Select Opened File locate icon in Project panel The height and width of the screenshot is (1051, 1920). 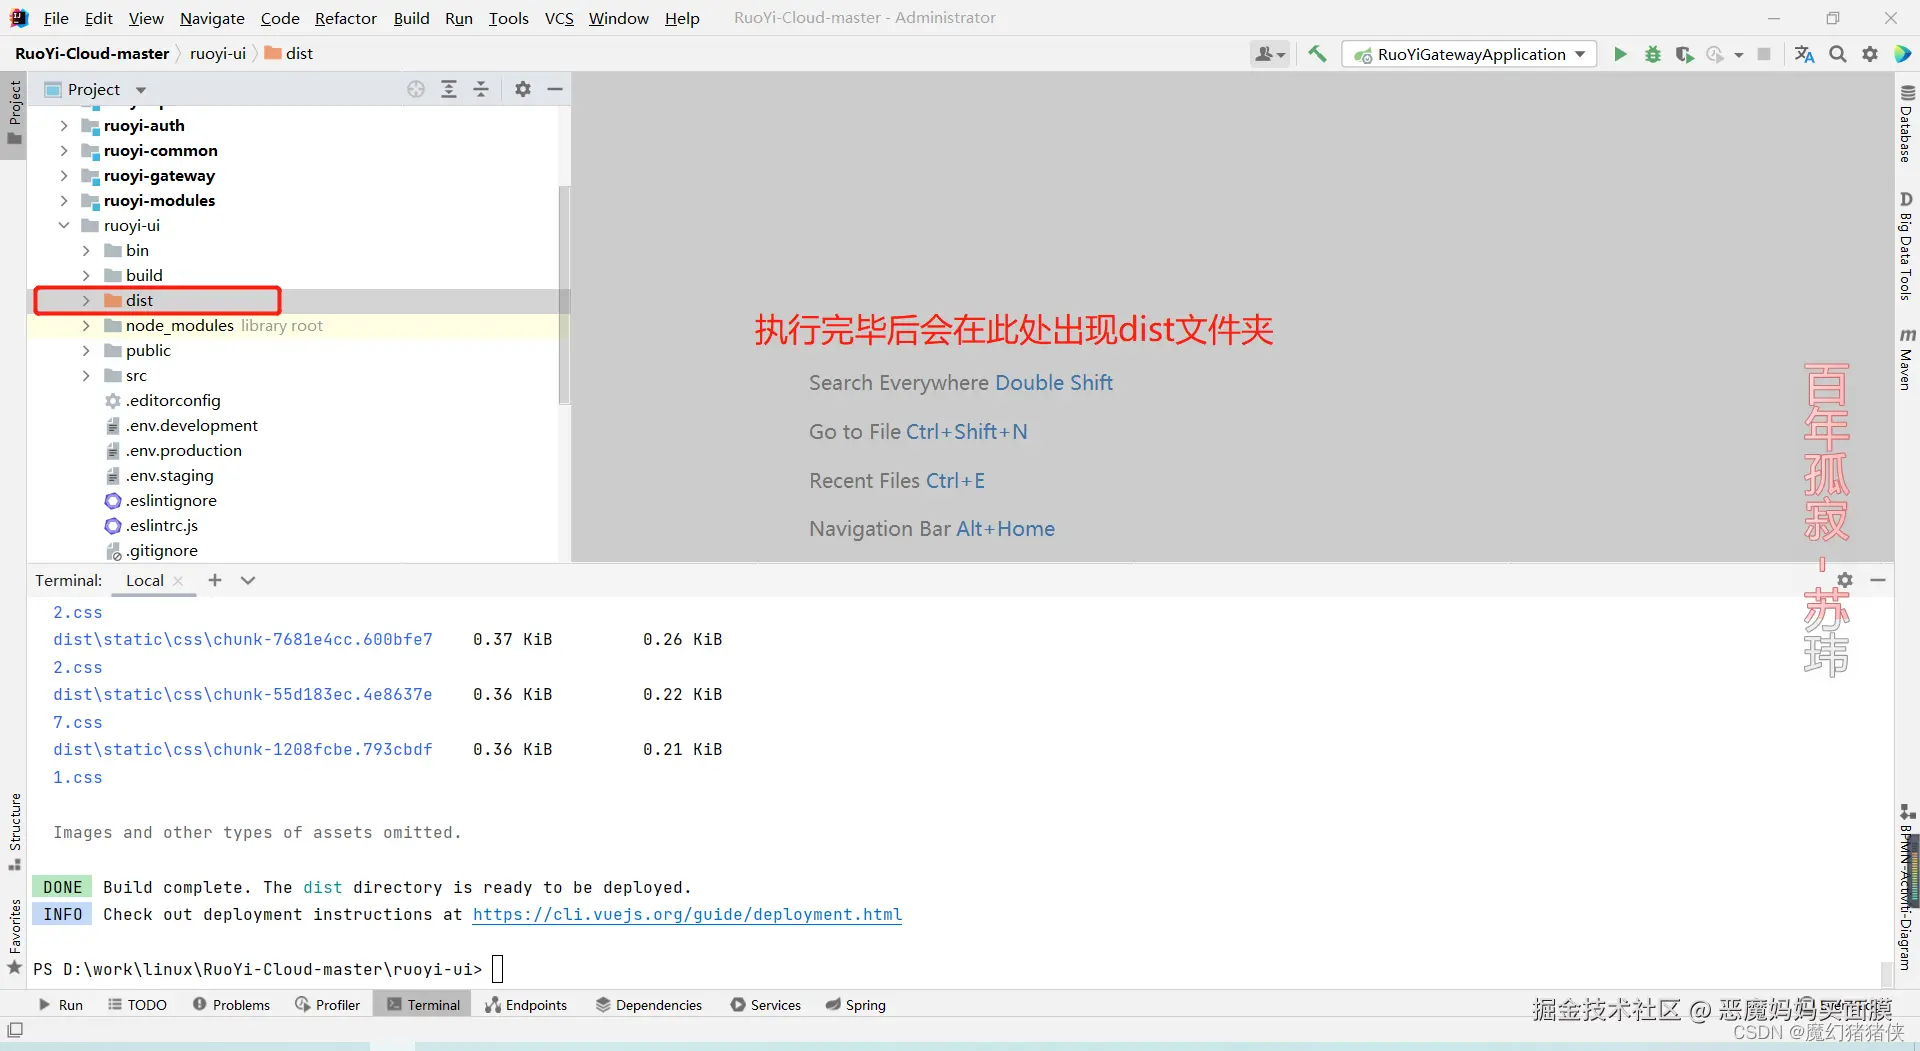tap(416, 89)
